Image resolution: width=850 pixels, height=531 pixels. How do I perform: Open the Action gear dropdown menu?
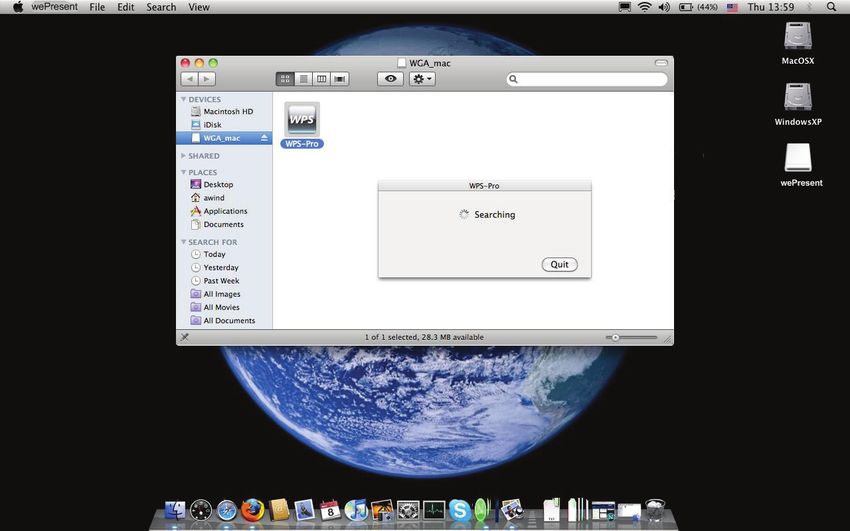click(x=422, y=79)
